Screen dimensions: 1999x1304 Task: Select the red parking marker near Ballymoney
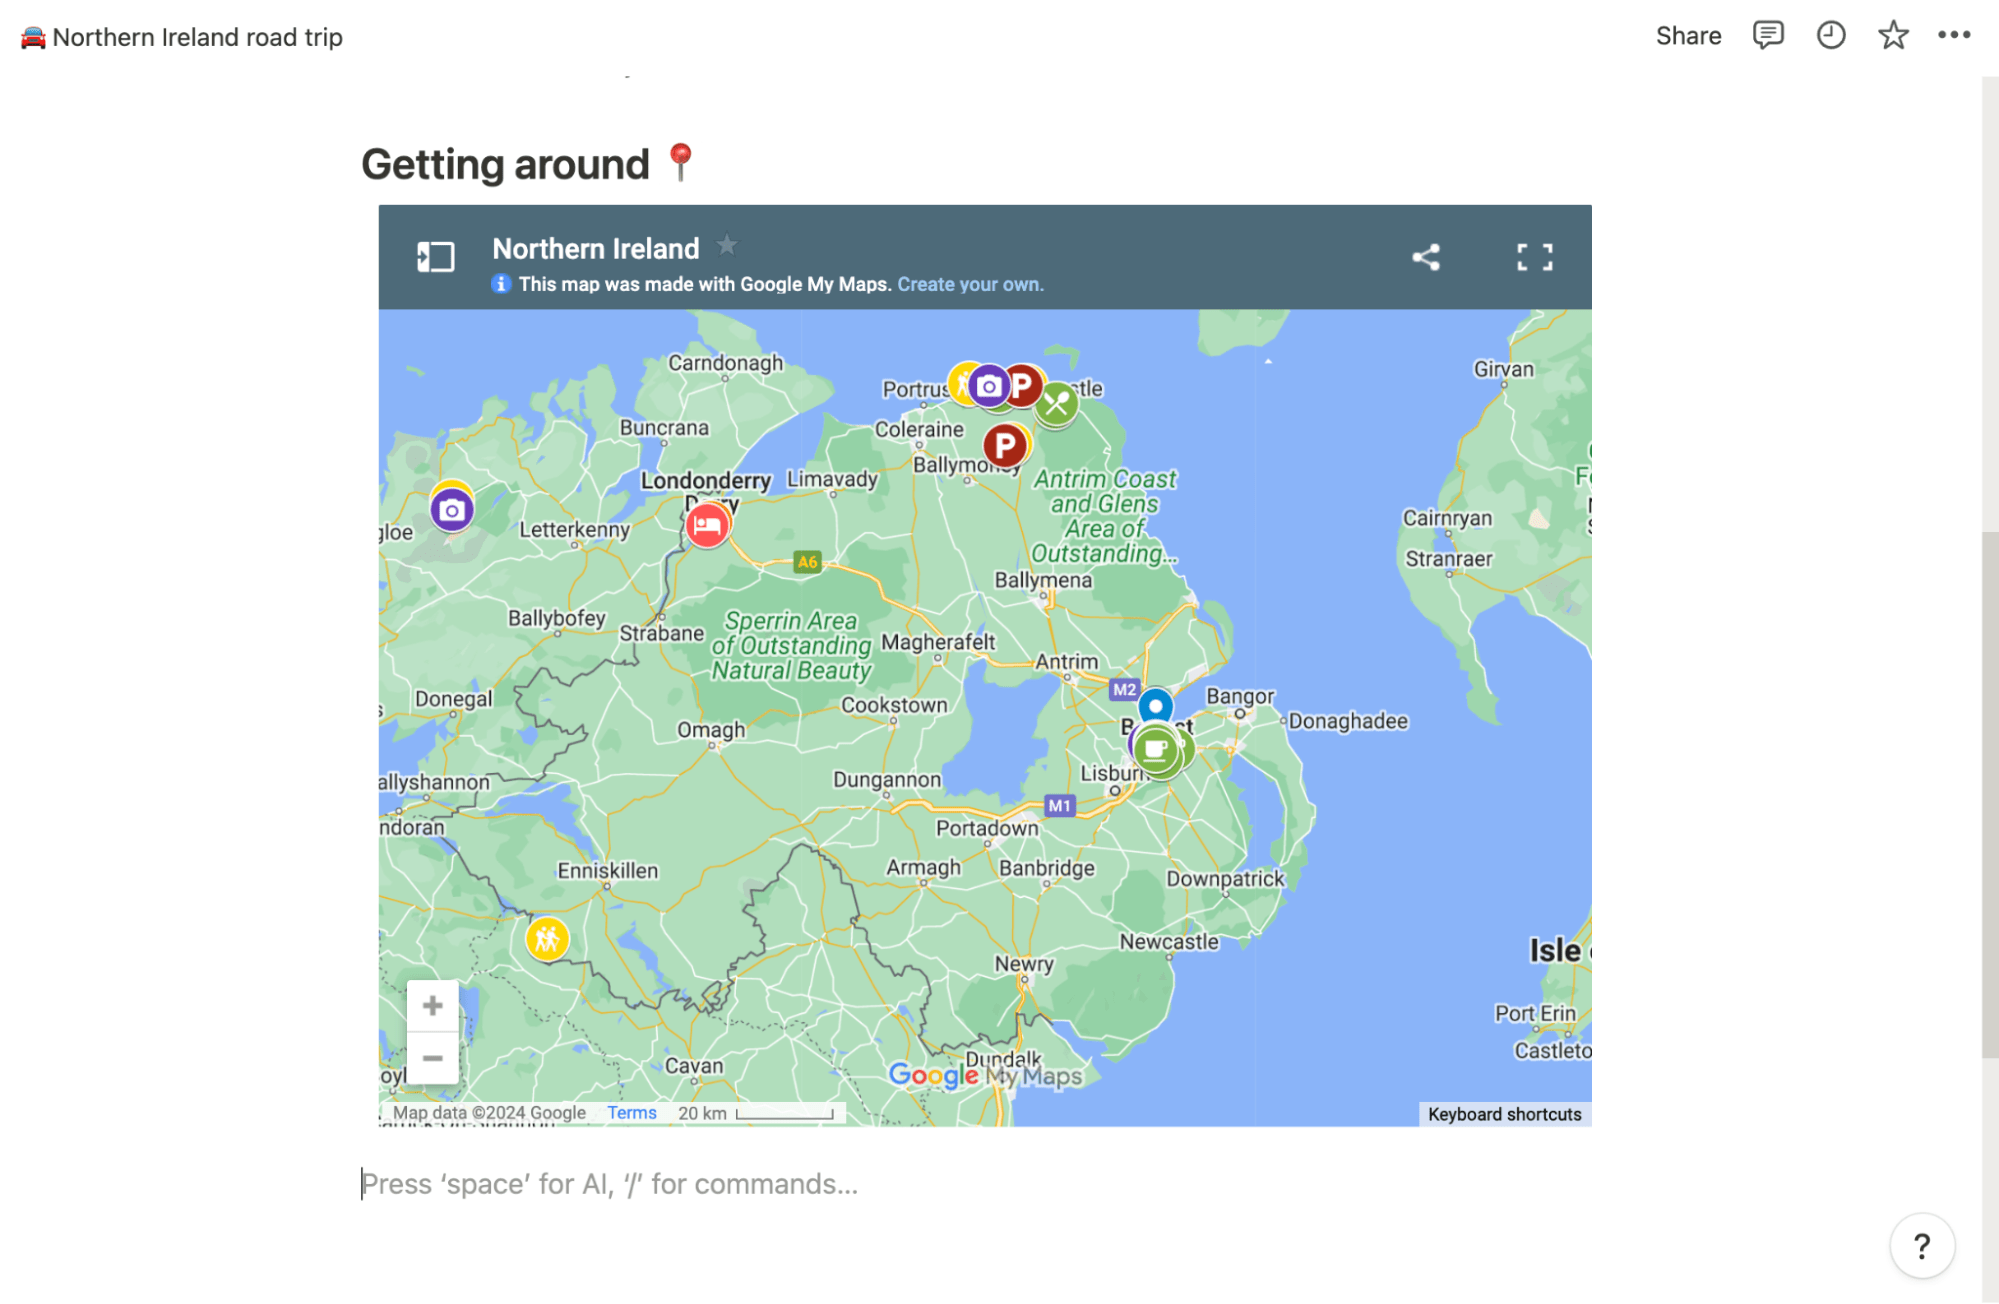point(1005,446)
